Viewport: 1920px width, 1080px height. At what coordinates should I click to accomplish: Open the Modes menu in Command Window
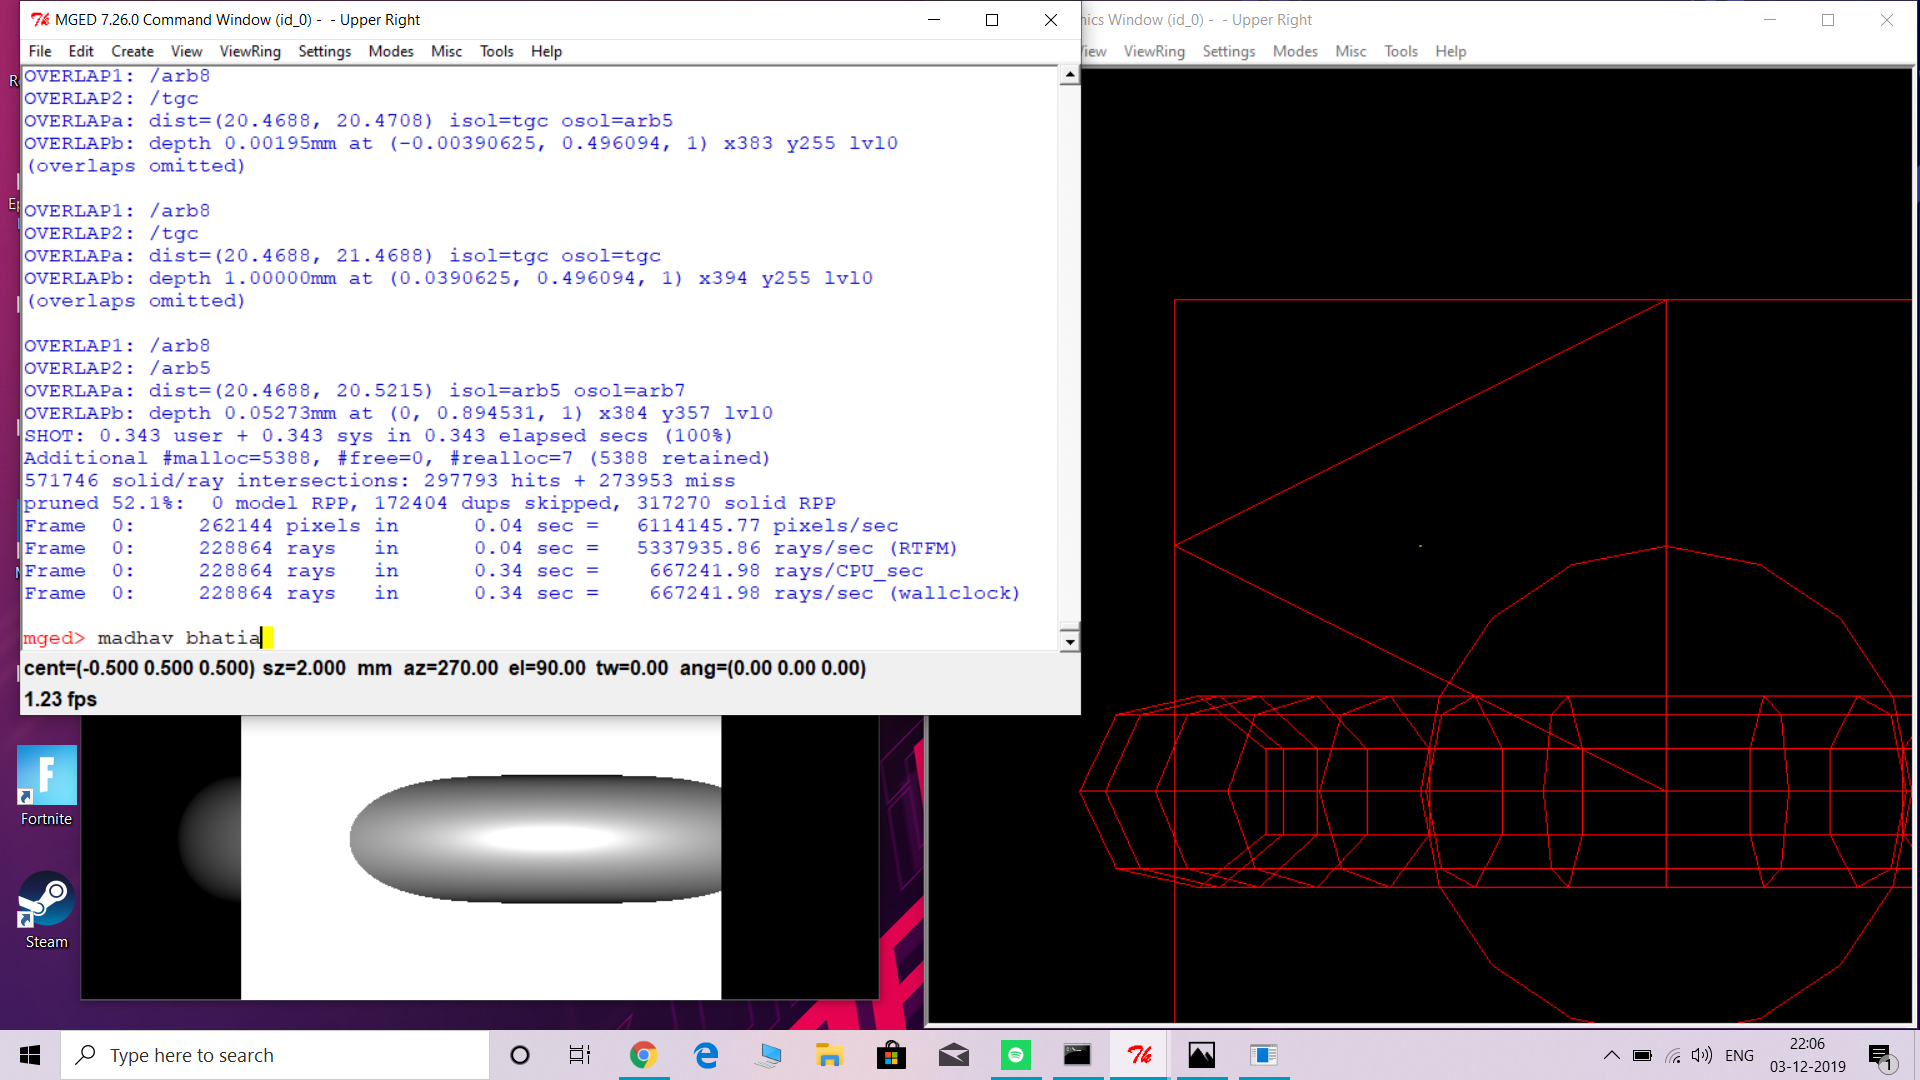(391, 51)
